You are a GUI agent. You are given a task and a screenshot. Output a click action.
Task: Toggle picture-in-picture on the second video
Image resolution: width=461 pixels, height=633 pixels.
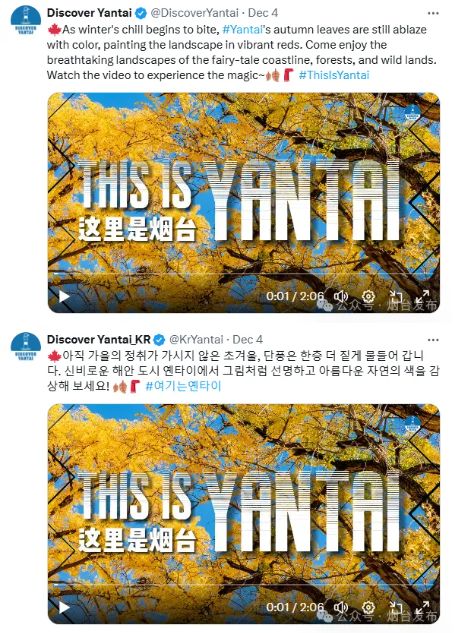click(x=396, y=608)
